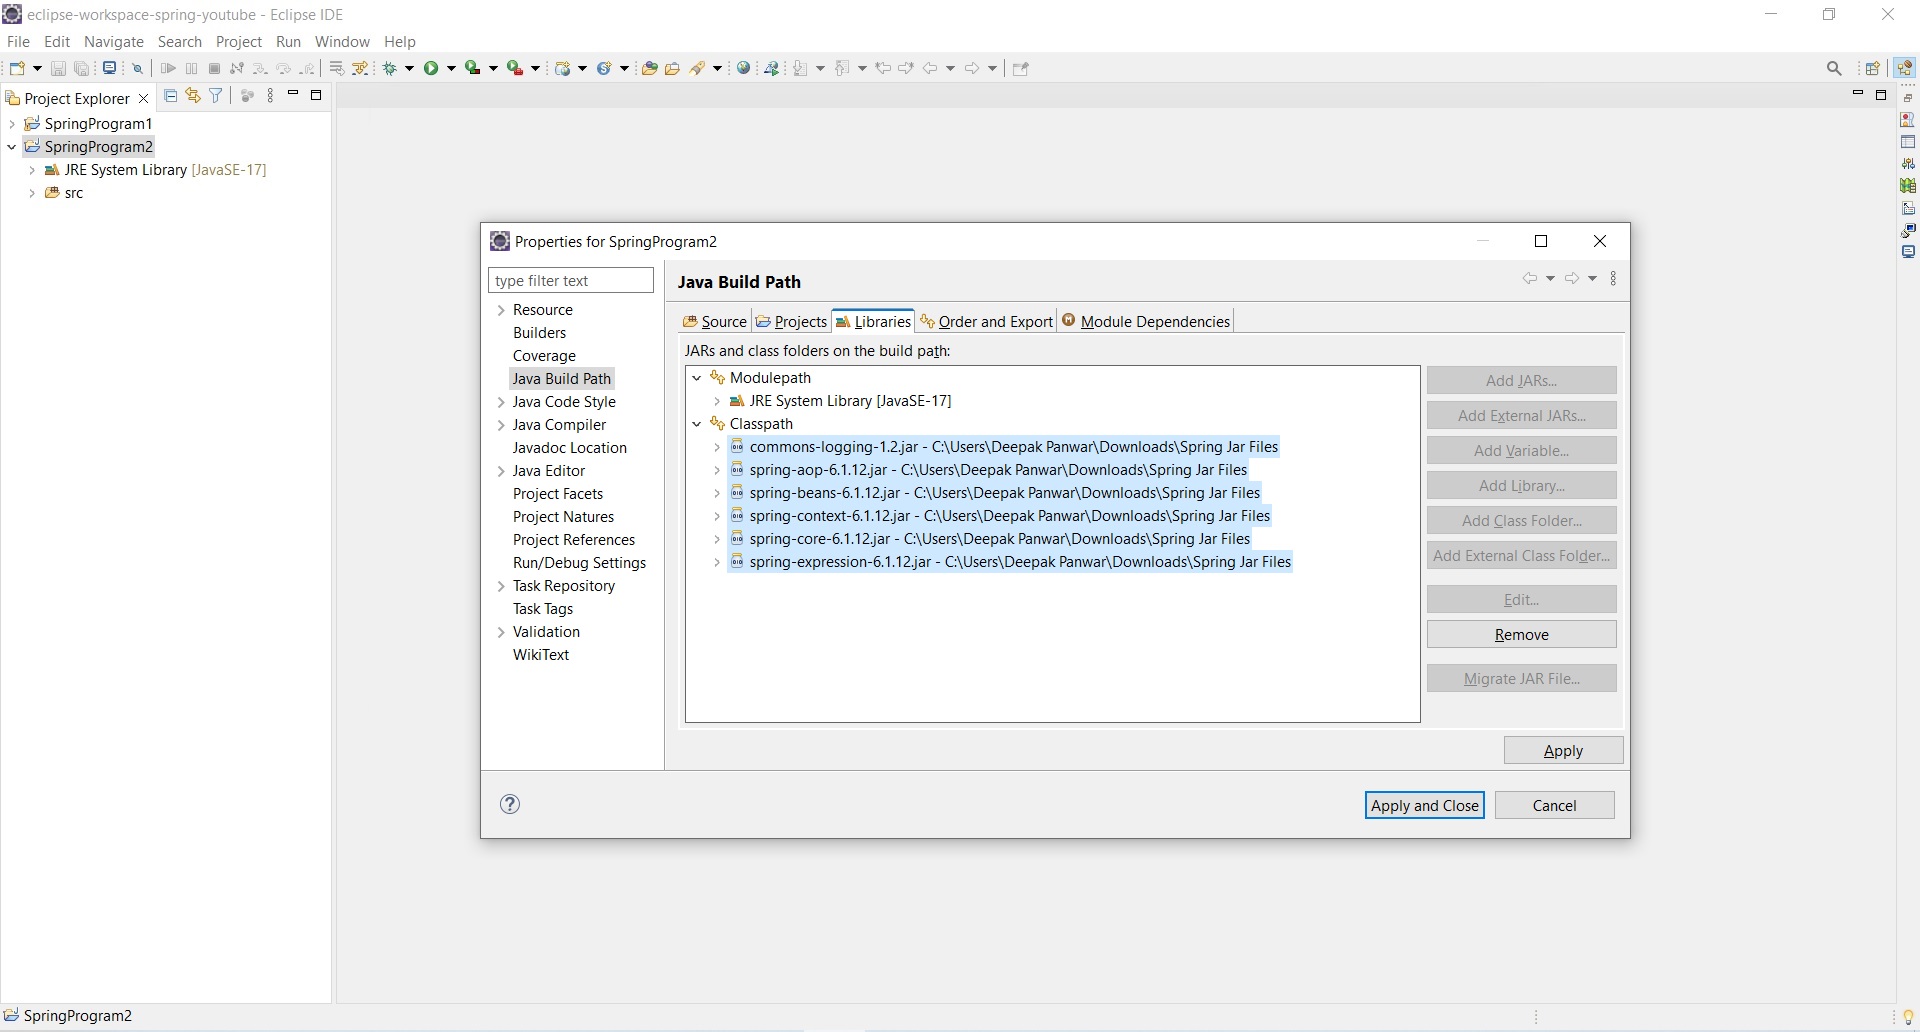The height and width of the screenshot is (1032, 1920).
Task: Click the Debug bug icon
Action: point(391,68)
